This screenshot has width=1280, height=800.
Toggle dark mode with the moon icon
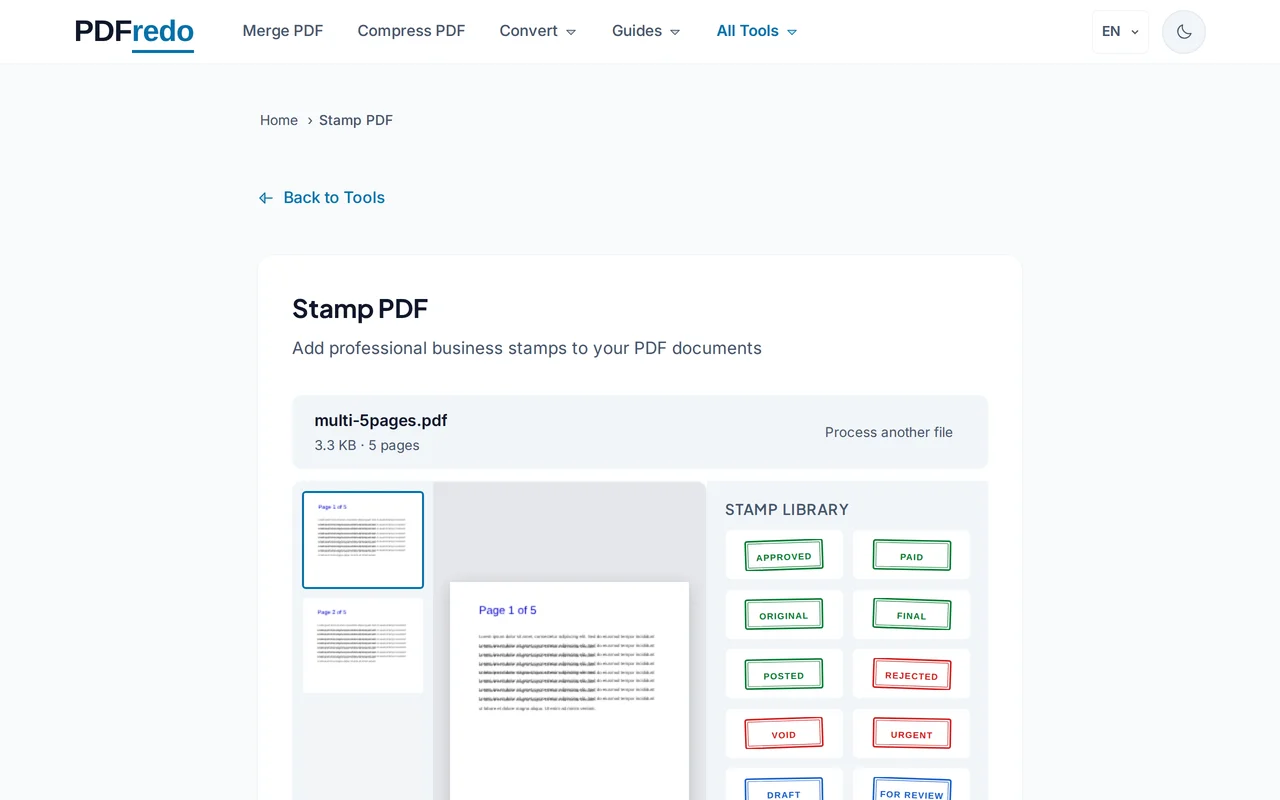pos(1183,31)
